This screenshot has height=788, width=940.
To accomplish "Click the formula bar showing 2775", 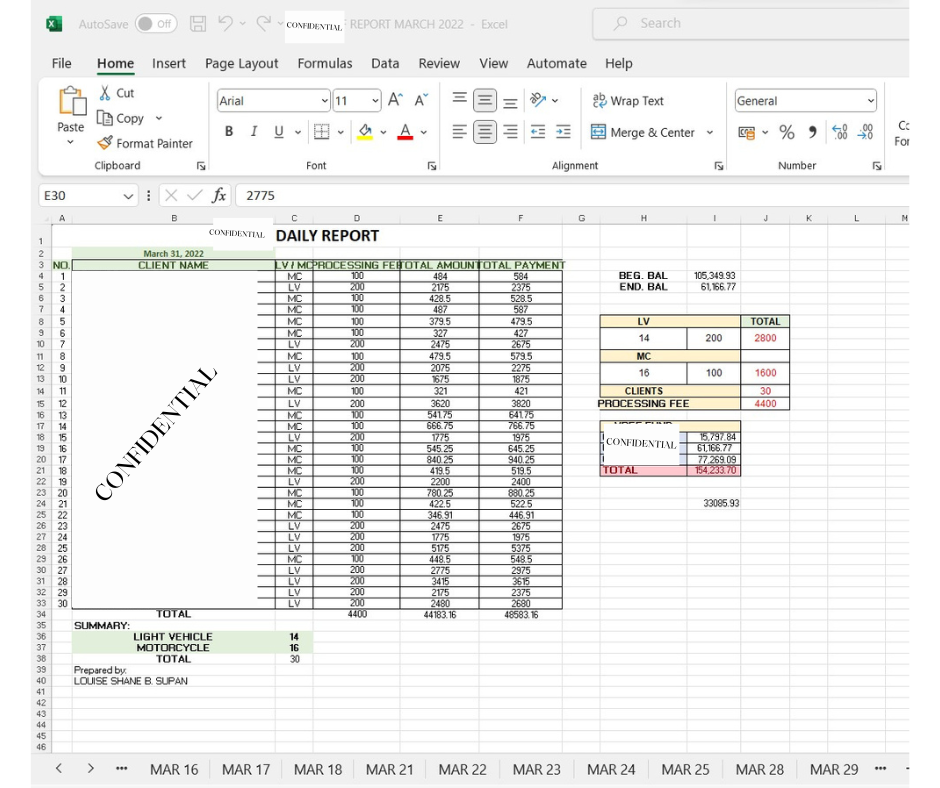I will [573, 196].
